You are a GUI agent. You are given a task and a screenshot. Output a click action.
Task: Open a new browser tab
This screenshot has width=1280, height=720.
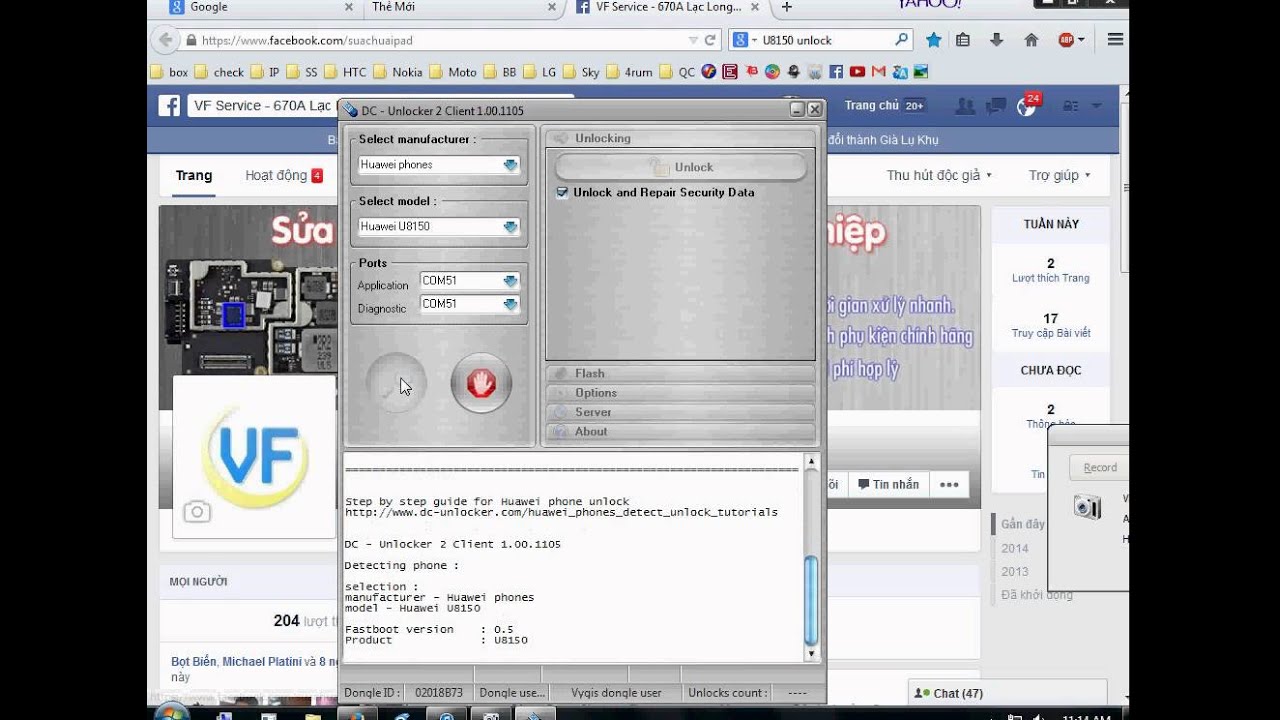pyautogui.click(x=787, y=7)
